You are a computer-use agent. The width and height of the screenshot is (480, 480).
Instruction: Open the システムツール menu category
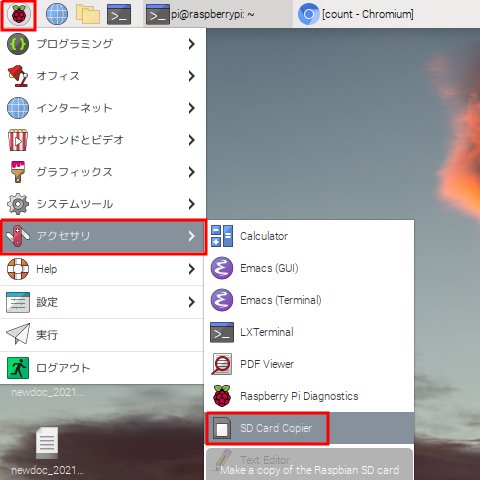click(x=102, y=204)
